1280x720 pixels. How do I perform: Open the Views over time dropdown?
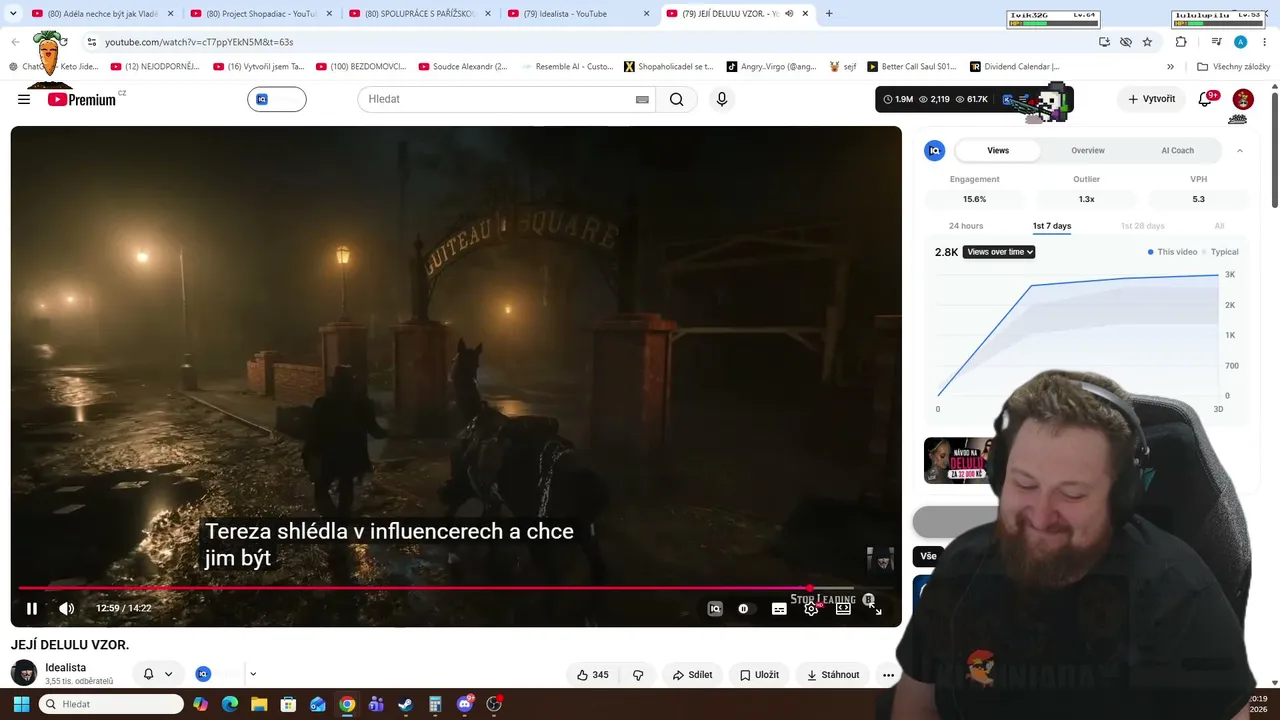(999, 252)
